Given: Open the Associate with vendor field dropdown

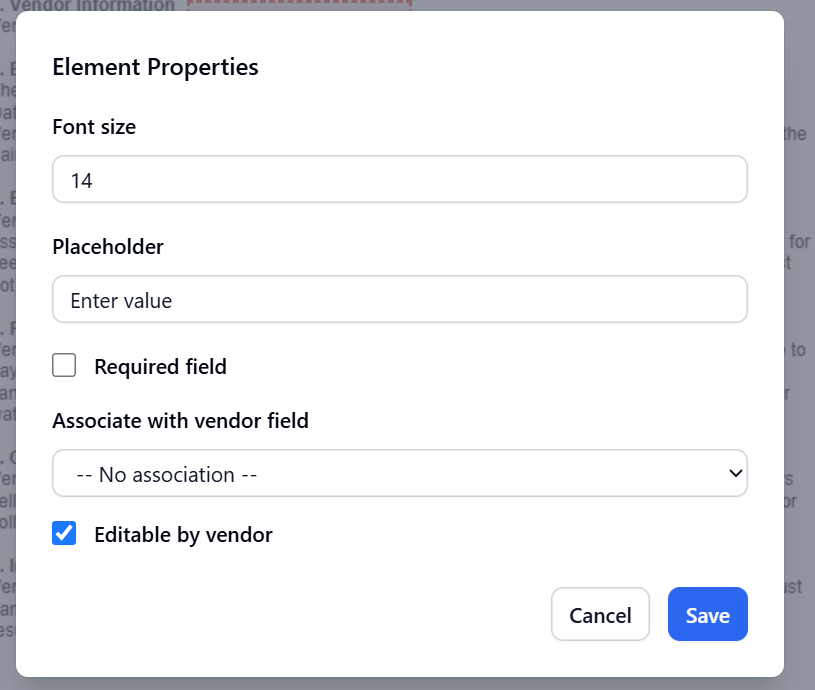Looking at the screenshot, I should [x=400, y=474].
